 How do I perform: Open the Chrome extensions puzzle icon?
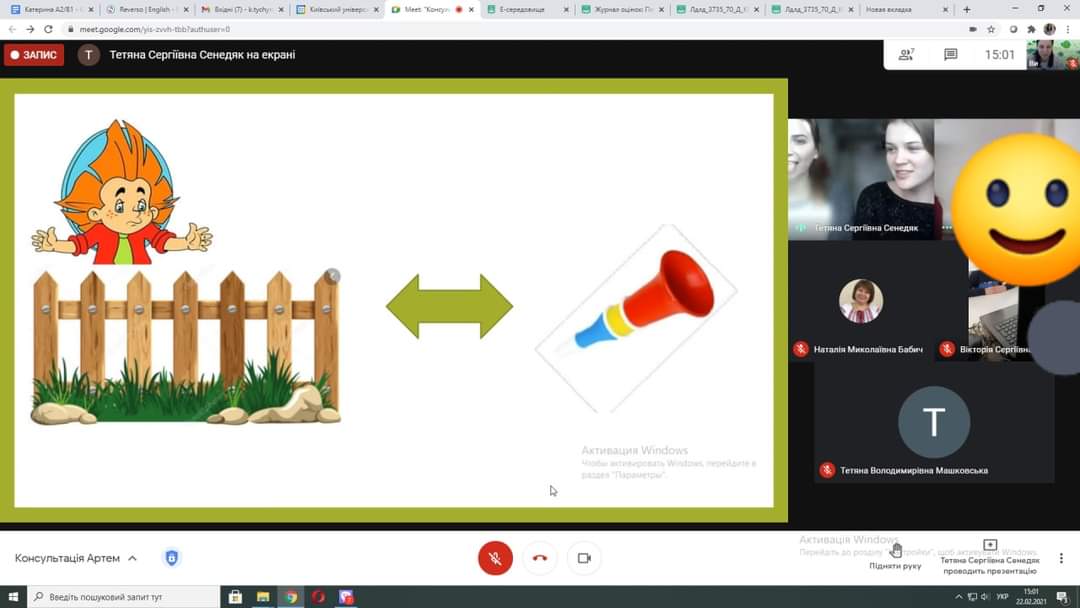point(1031,30)
